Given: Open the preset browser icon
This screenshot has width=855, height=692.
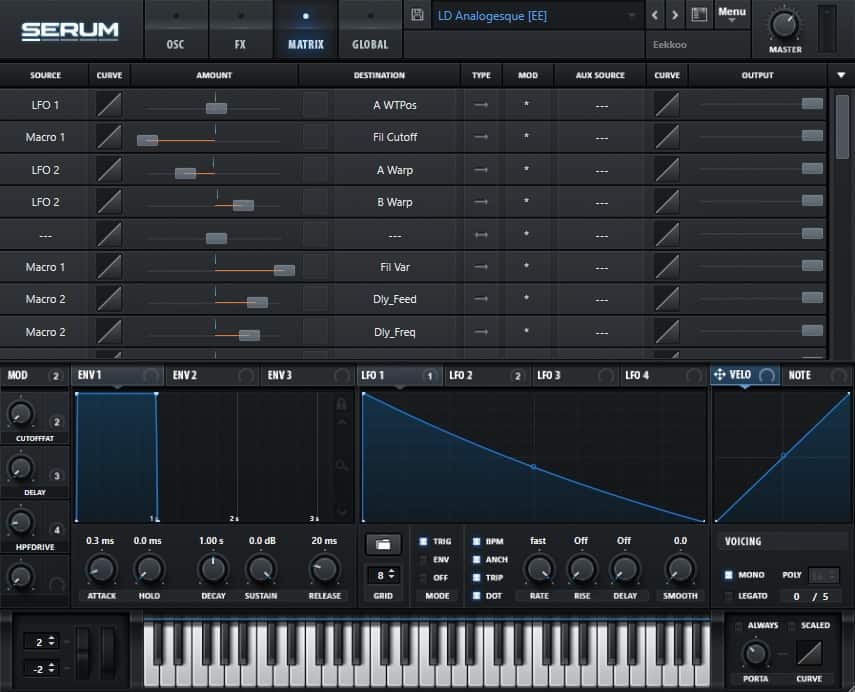Looking at the screenshot, I should [699, 15].
